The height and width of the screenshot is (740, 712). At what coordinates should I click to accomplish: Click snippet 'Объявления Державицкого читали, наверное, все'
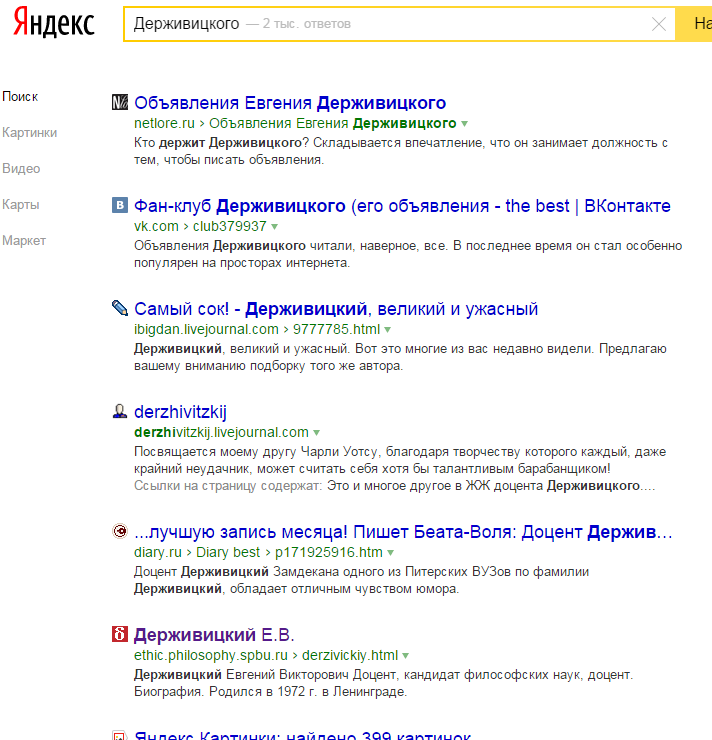(x=291, y=245)
